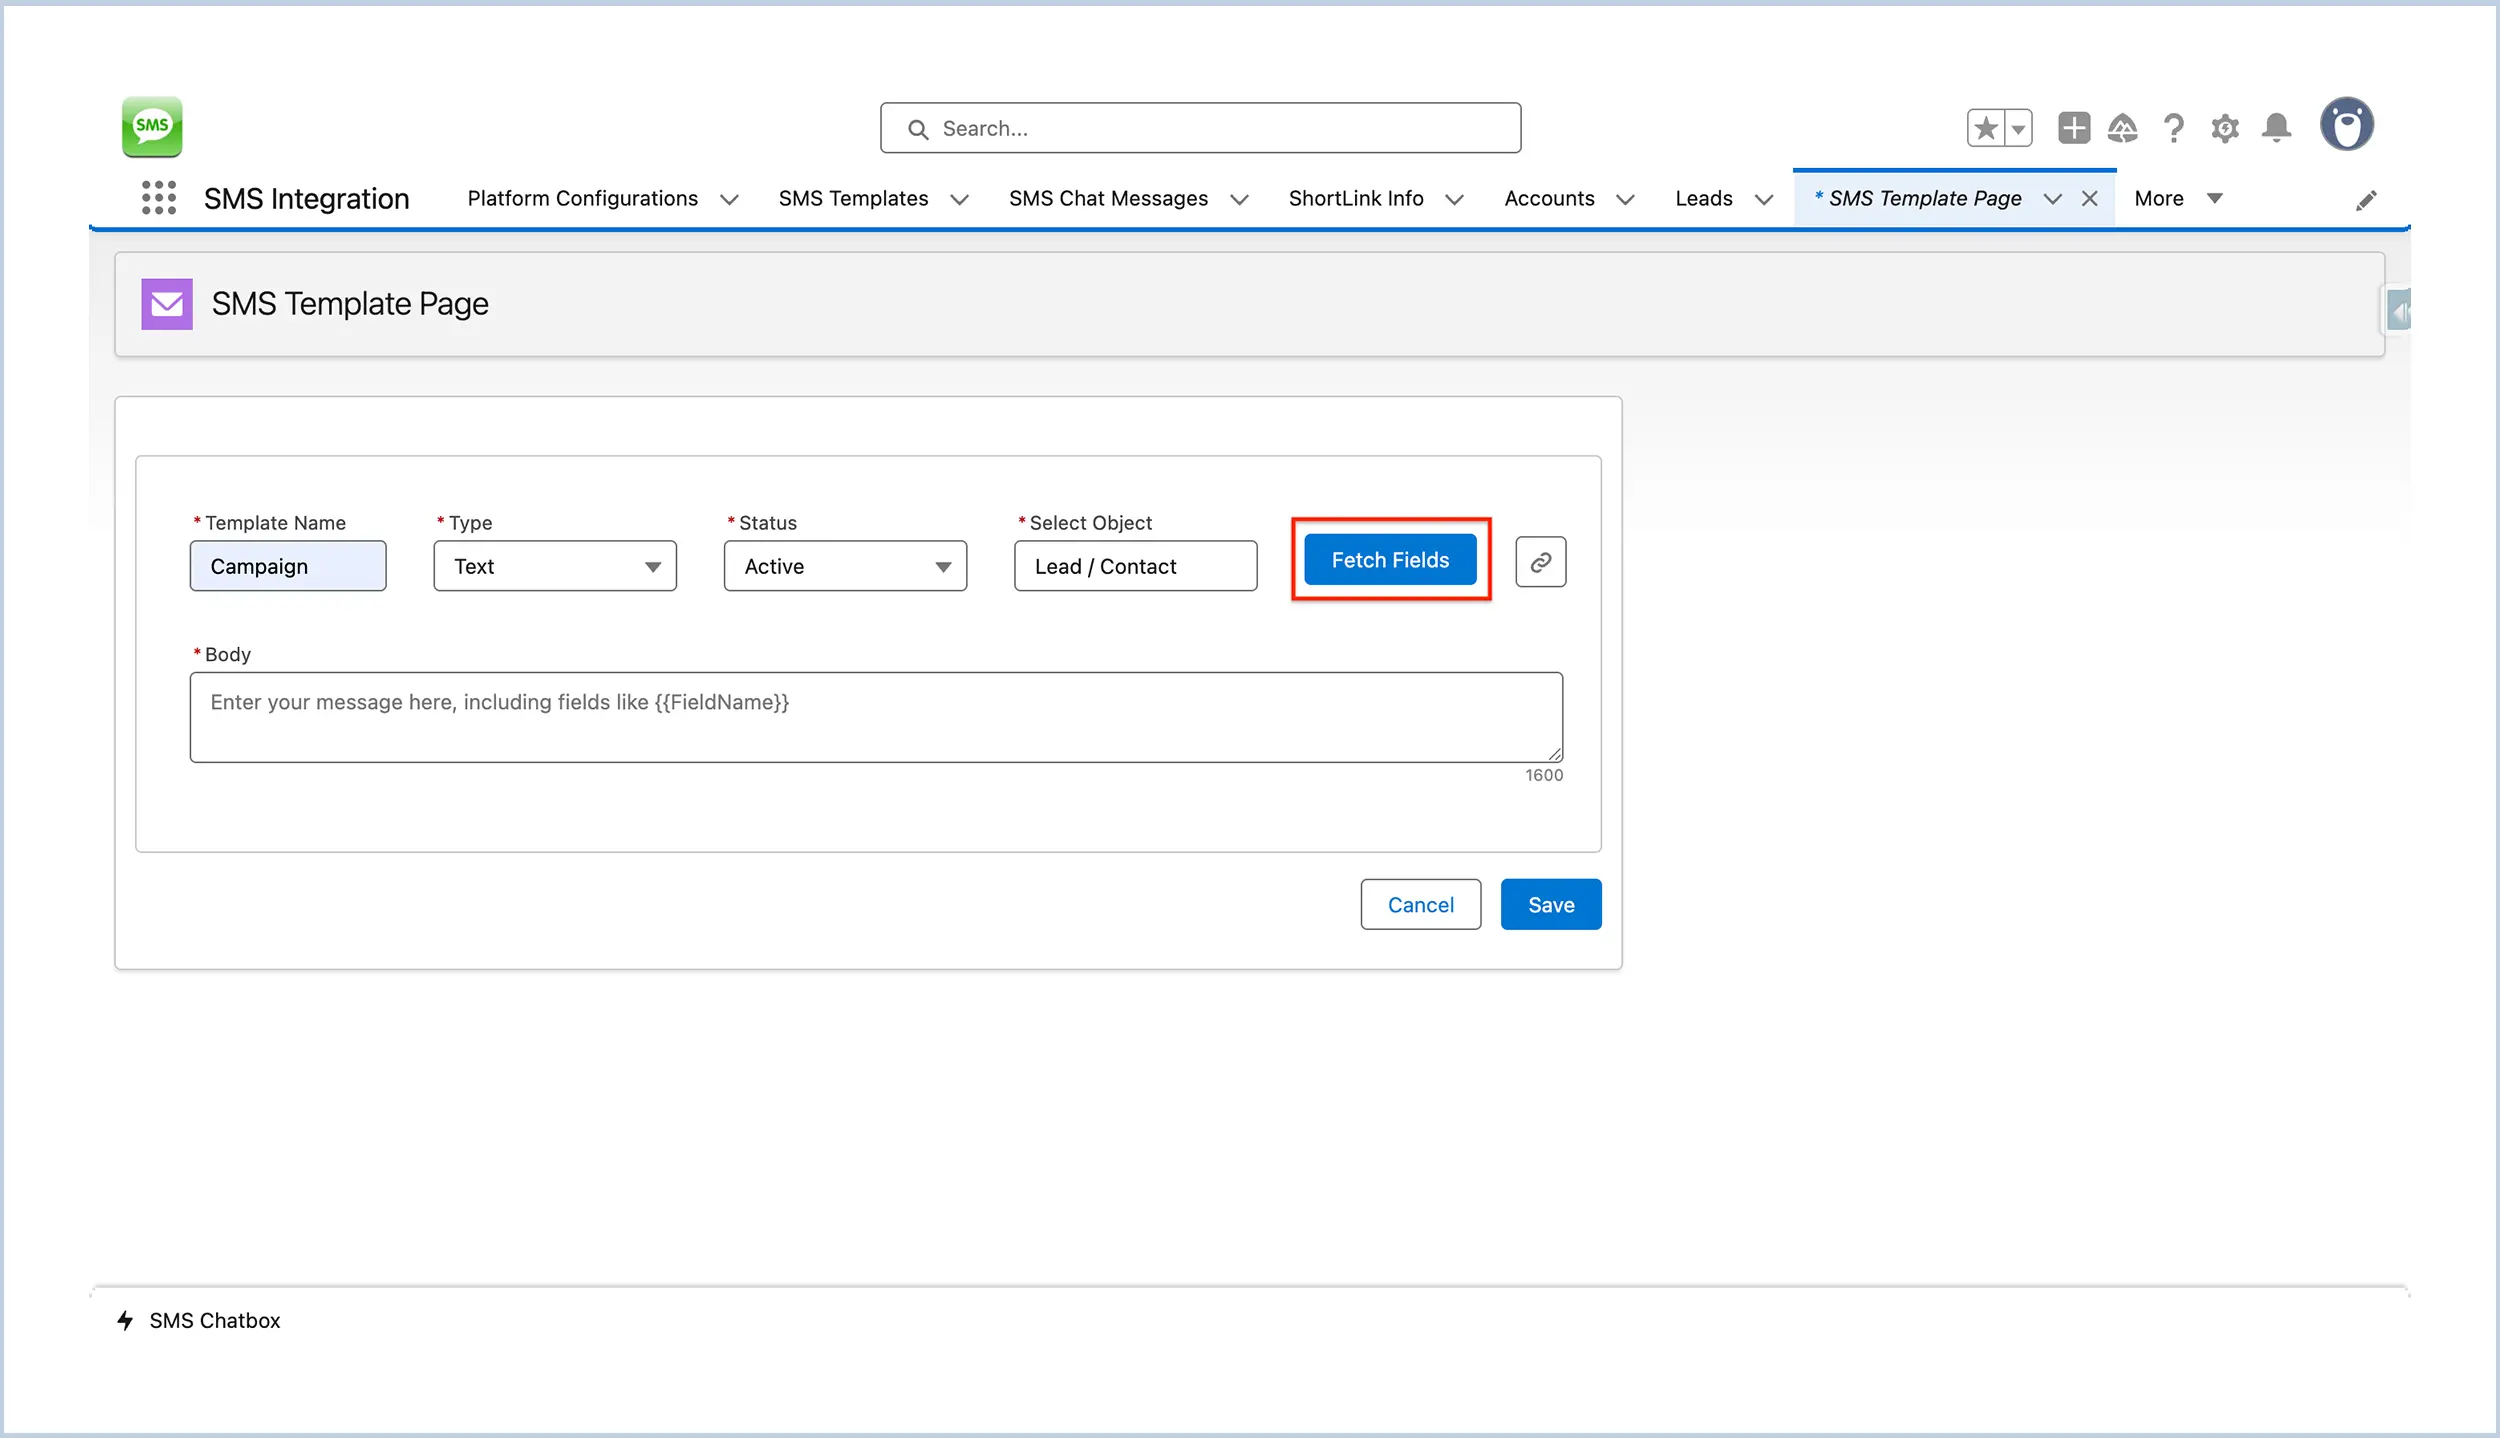The width and height of the screenshot is (2500, 1438).
Task: Click the pencil edit navigation icon
Action: click(x=2367, y=199)
